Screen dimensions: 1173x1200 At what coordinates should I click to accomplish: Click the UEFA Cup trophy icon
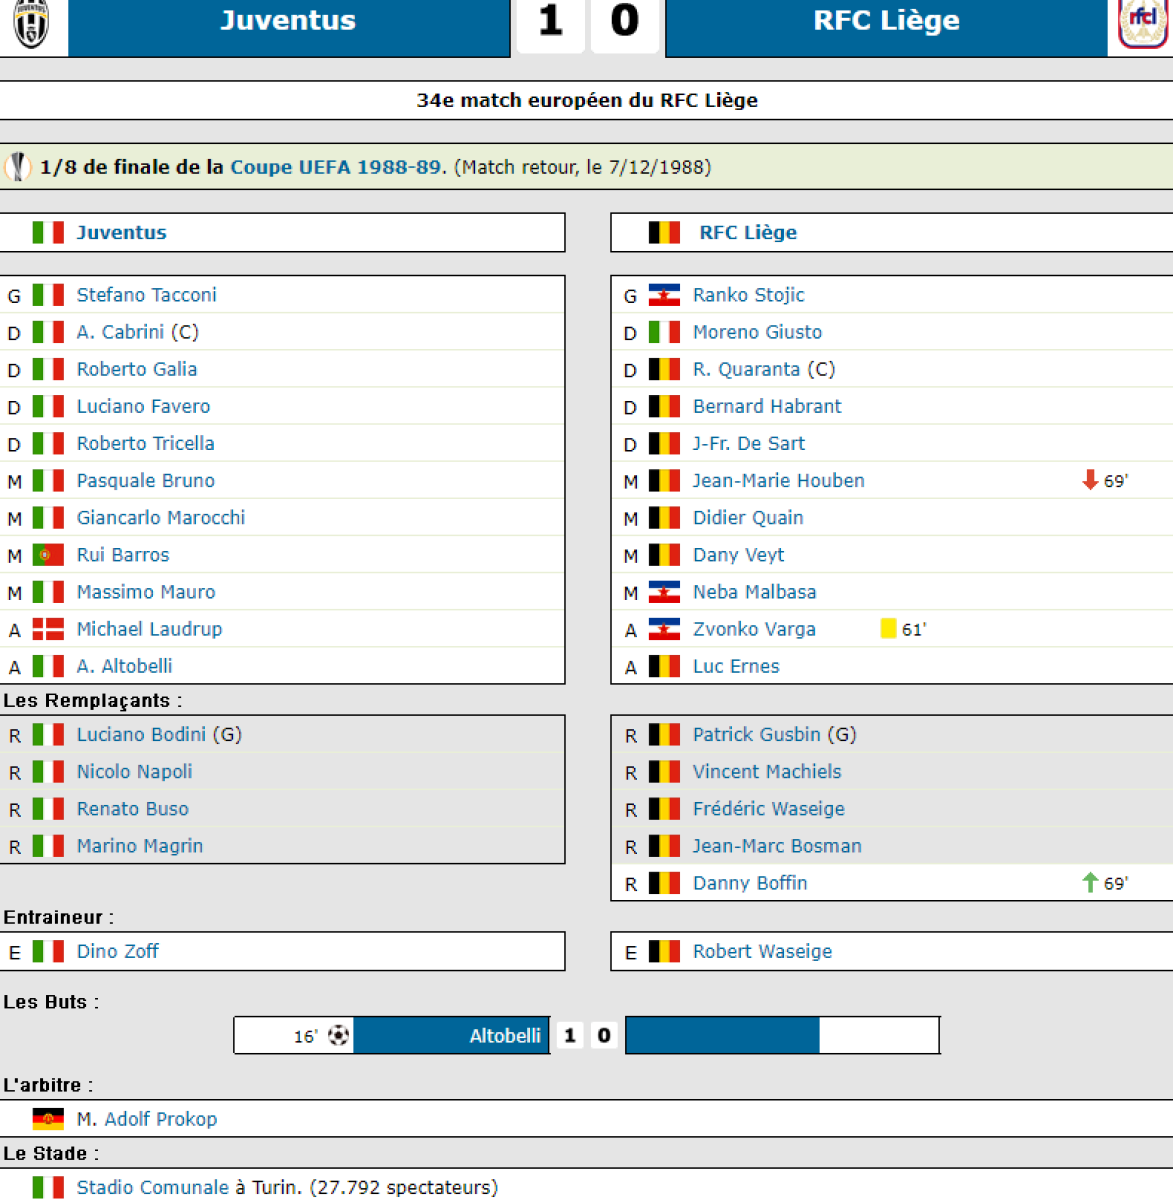(18, 167)
